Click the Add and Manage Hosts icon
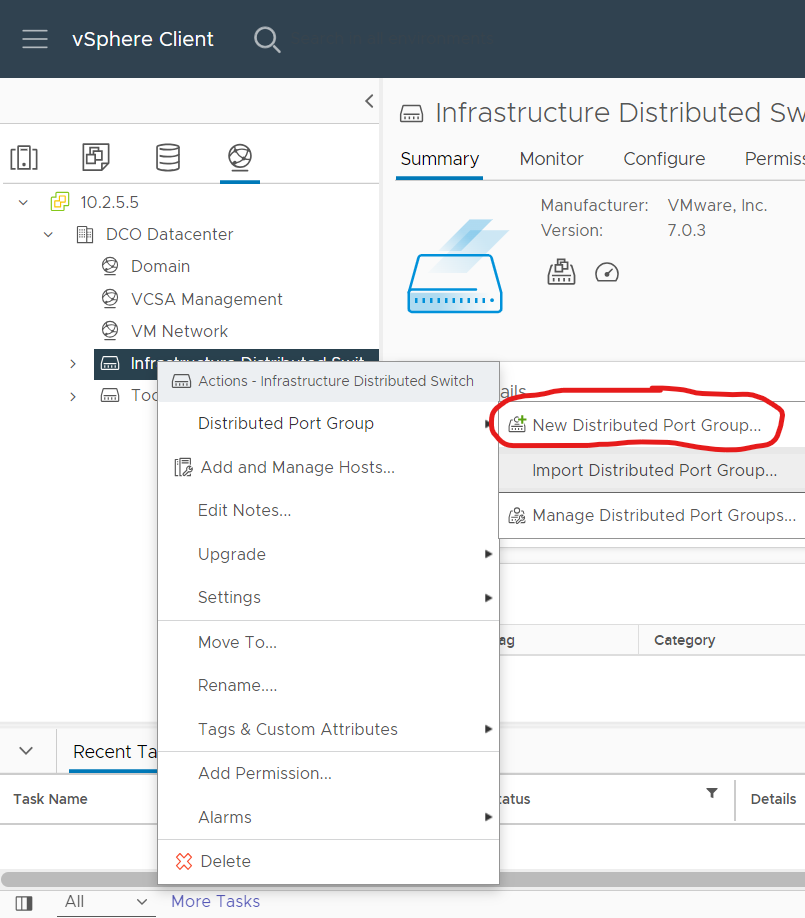The width and height of the screenshot is (805, 918). pyautogui.click(x=183, y=467)
